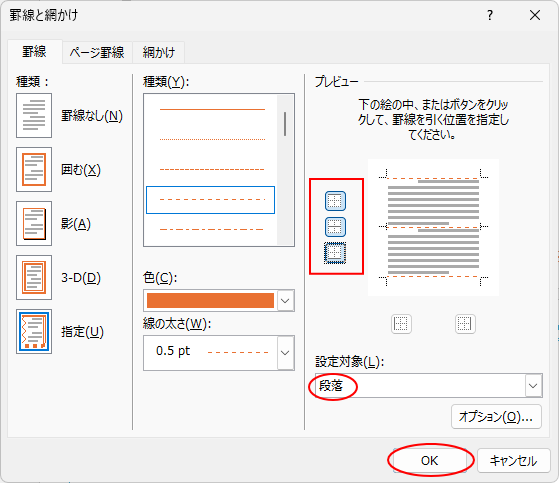Toggle the middle horizontal border button
Screen dimensions: 559x483
point(335,227)
